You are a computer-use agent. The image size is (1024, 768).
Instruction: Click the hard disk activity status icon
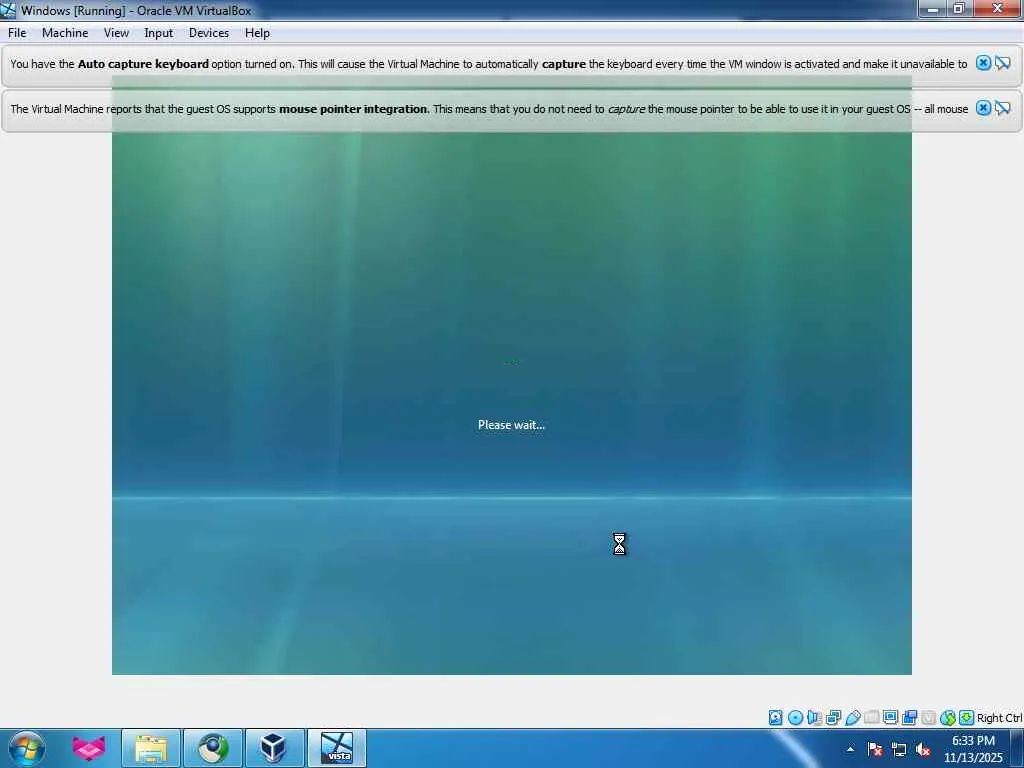point(775,718)
